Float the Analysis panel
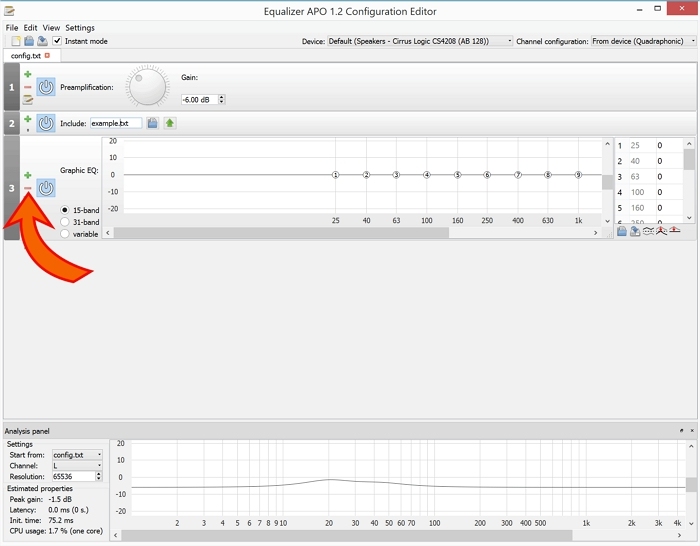700x546 pixels. click(681, 431)
